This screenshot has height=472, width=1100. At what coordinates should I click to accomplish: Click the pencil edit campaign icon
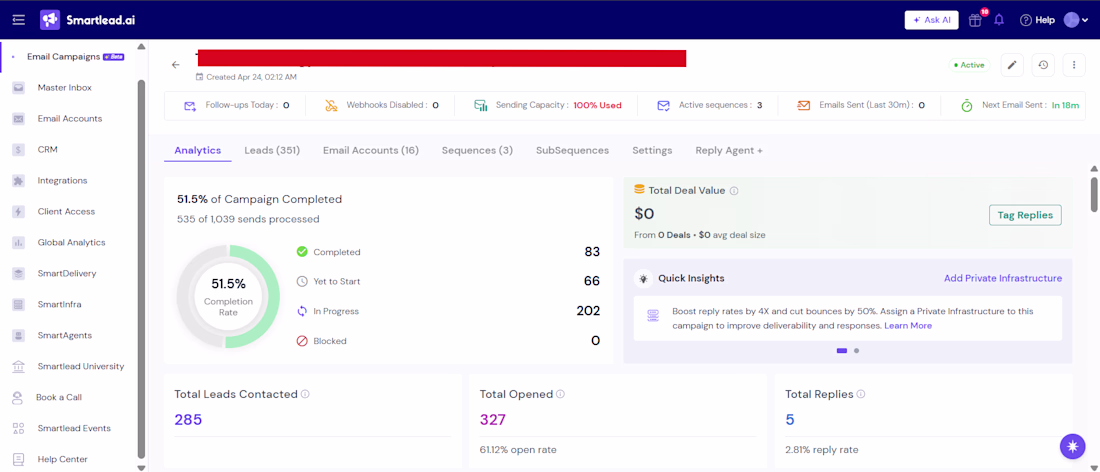pos(1012,65)
